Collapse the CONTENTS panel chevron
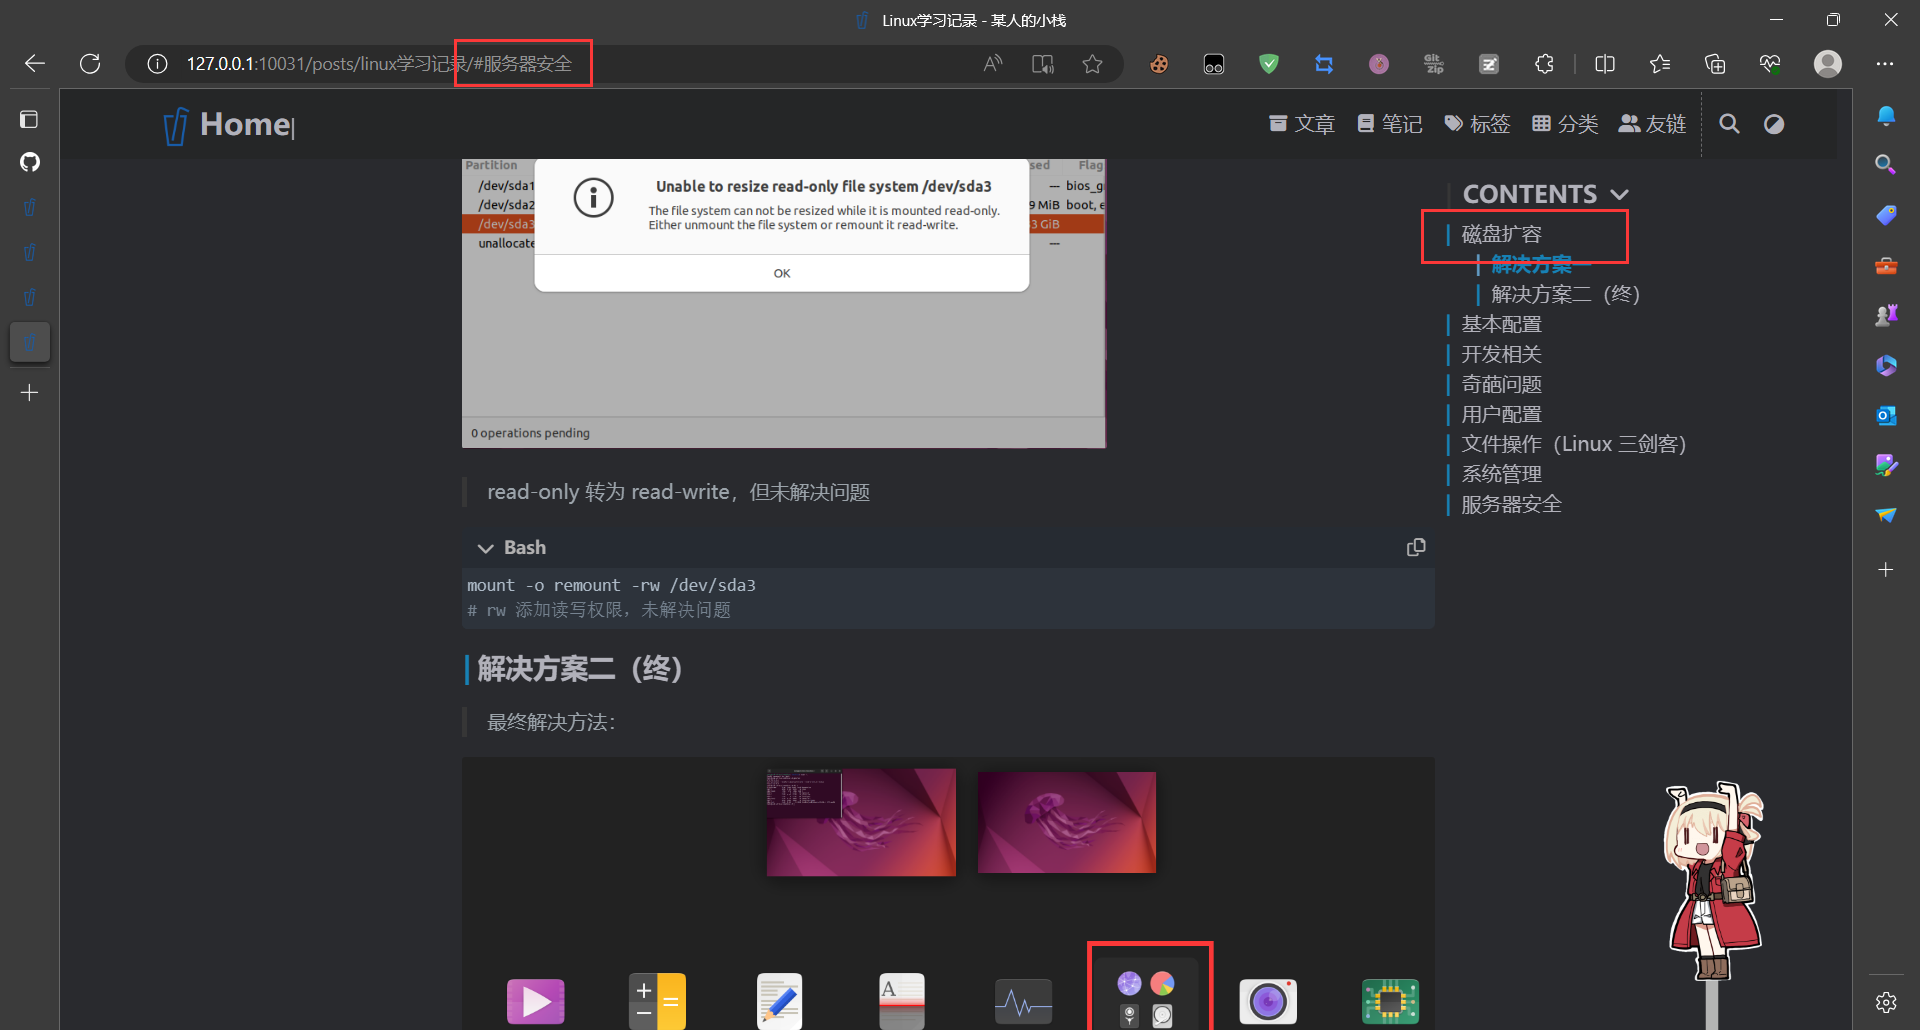Viewport: 1920px width, 1030px height. point(1620,193)
